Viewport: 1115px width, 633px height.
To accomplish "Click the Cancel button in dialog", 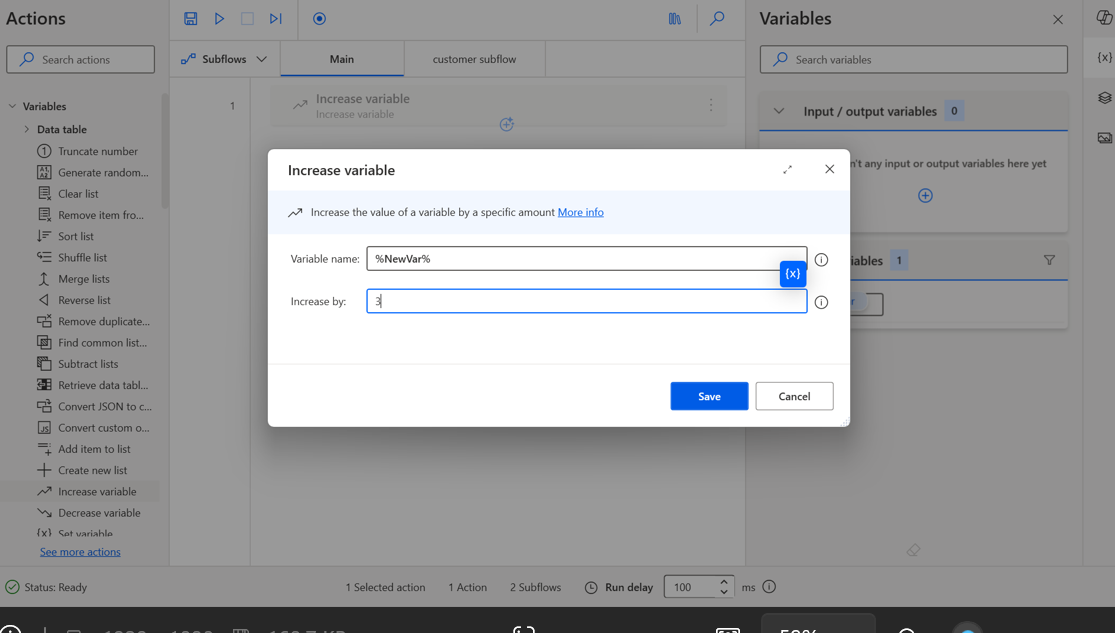I will [794, 396].
